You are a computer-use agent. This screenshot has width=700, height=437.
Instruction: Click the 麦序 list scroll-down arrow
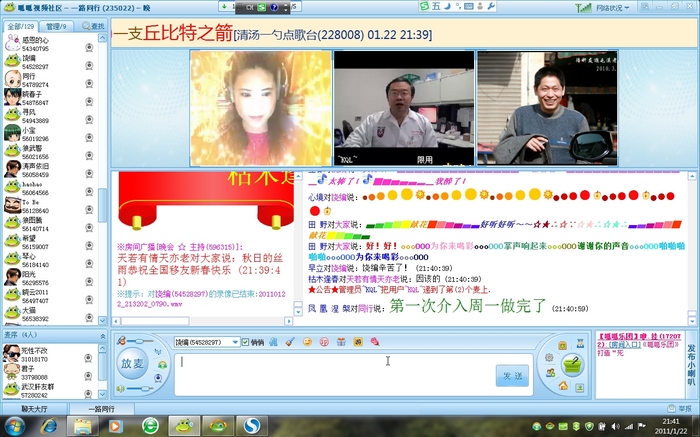[102, 394]
